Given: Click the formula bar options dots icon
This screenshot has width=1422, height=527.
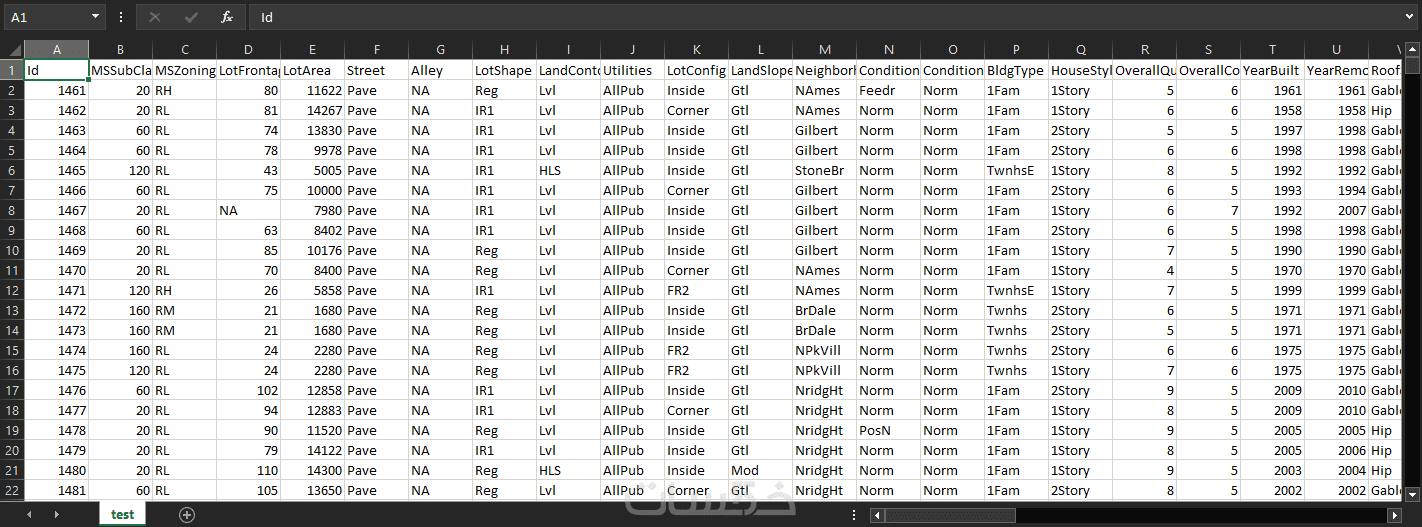Looking at the screenshot, I should pyautogui.click(x=121, y=17).
